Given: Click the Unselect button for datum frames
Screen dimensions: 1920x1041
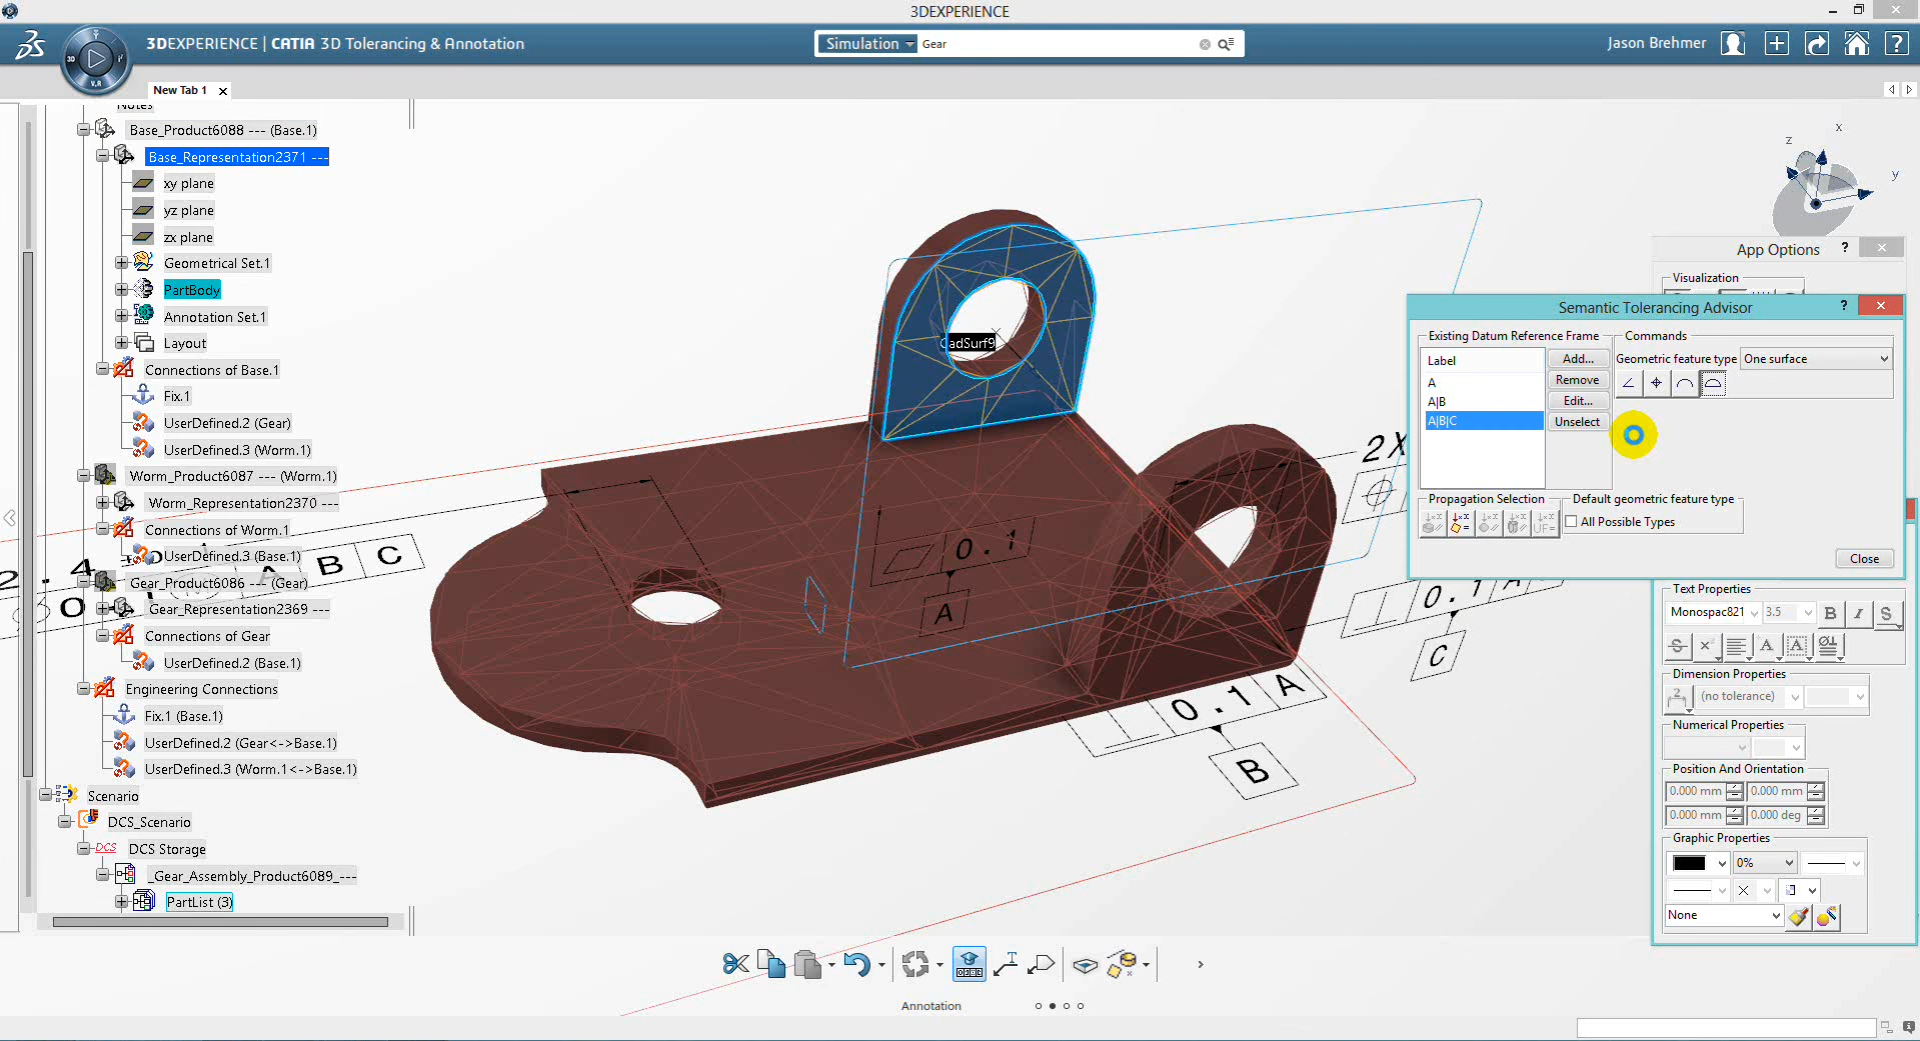Looking at the screenshot, I should (1577, 421).
